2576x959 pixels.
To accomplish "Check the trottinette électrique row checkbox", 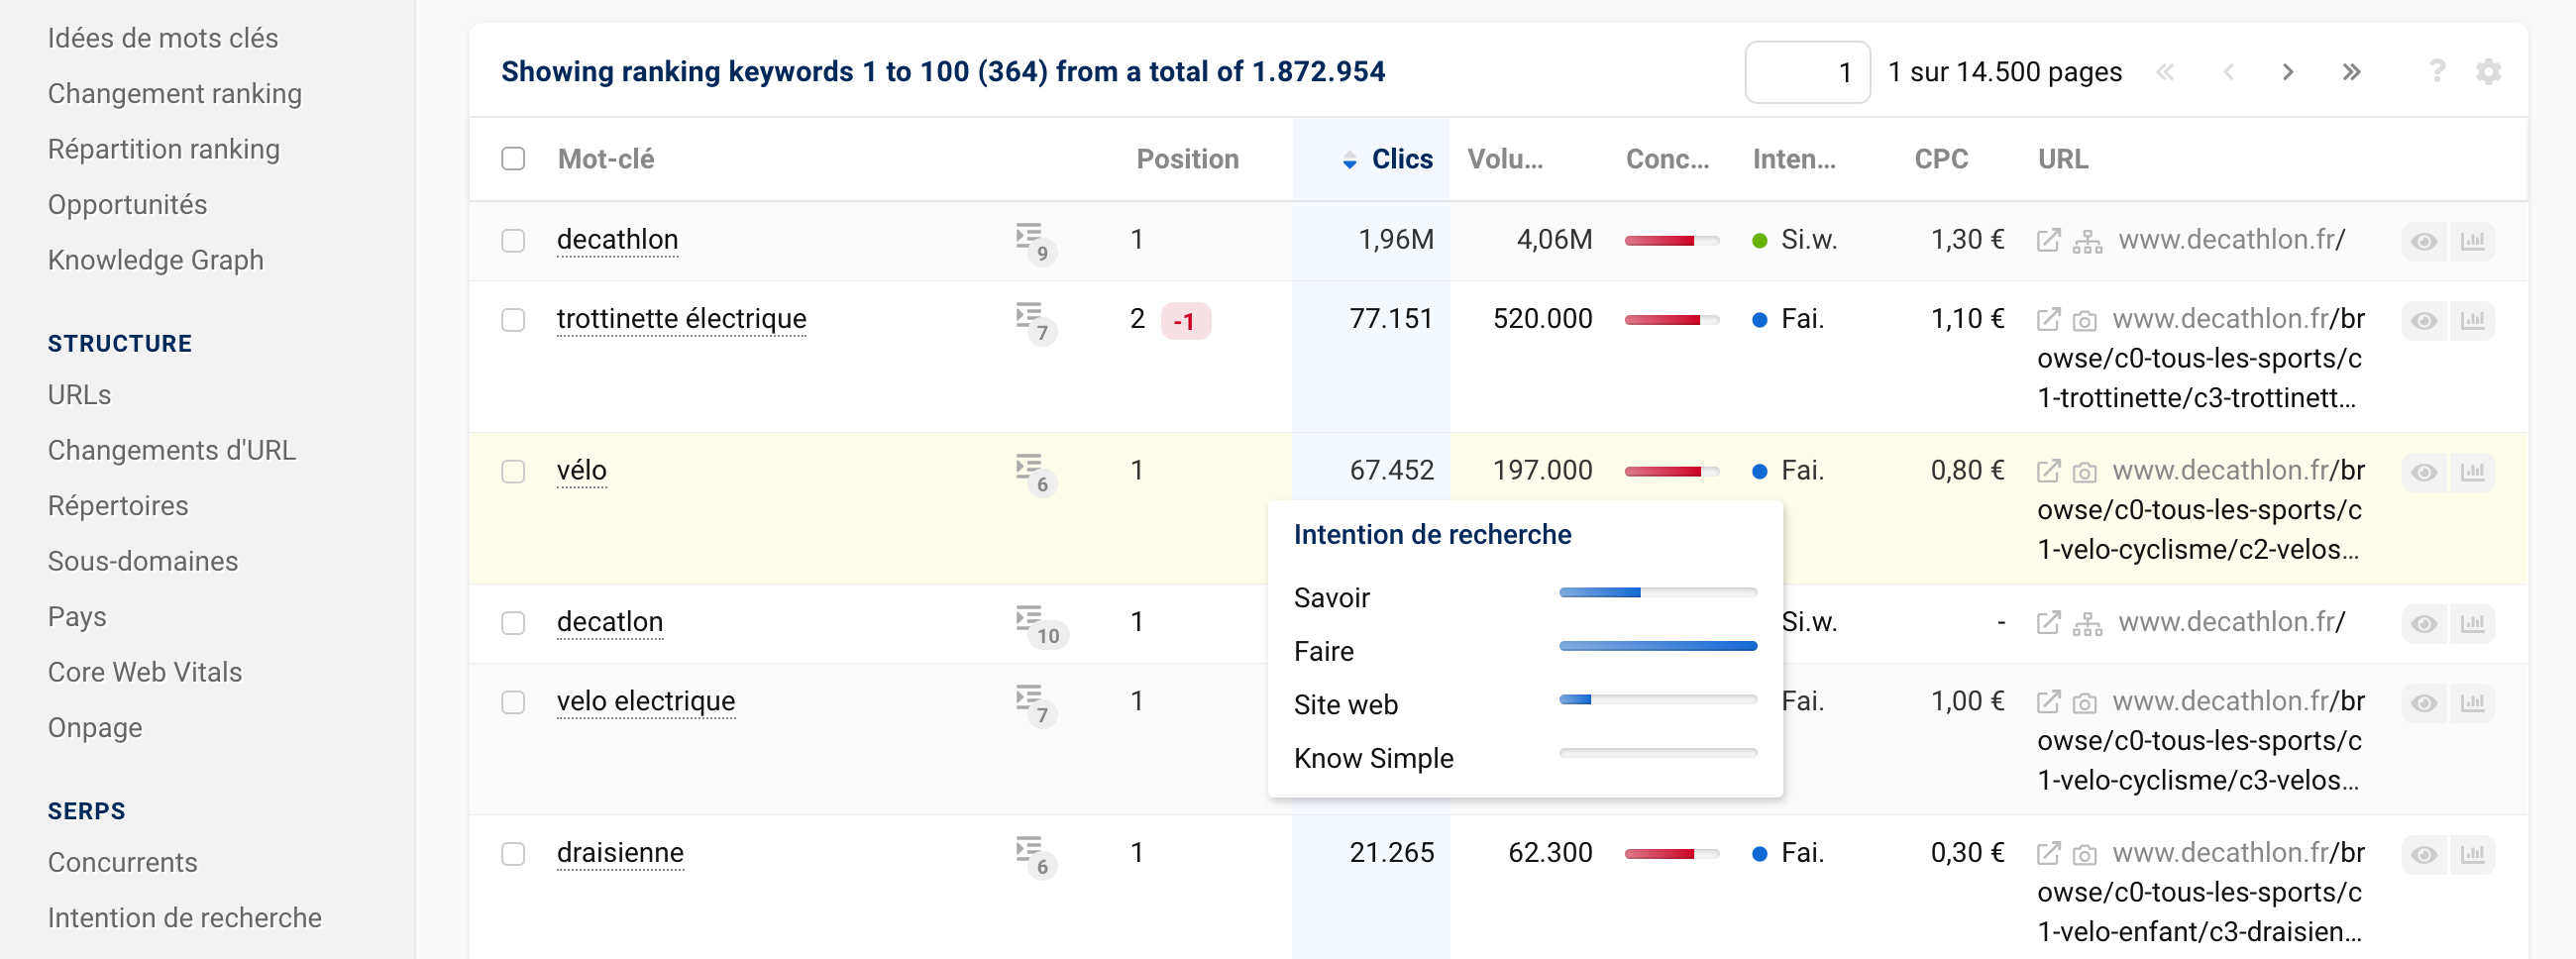I will click(x=513, y=320).
